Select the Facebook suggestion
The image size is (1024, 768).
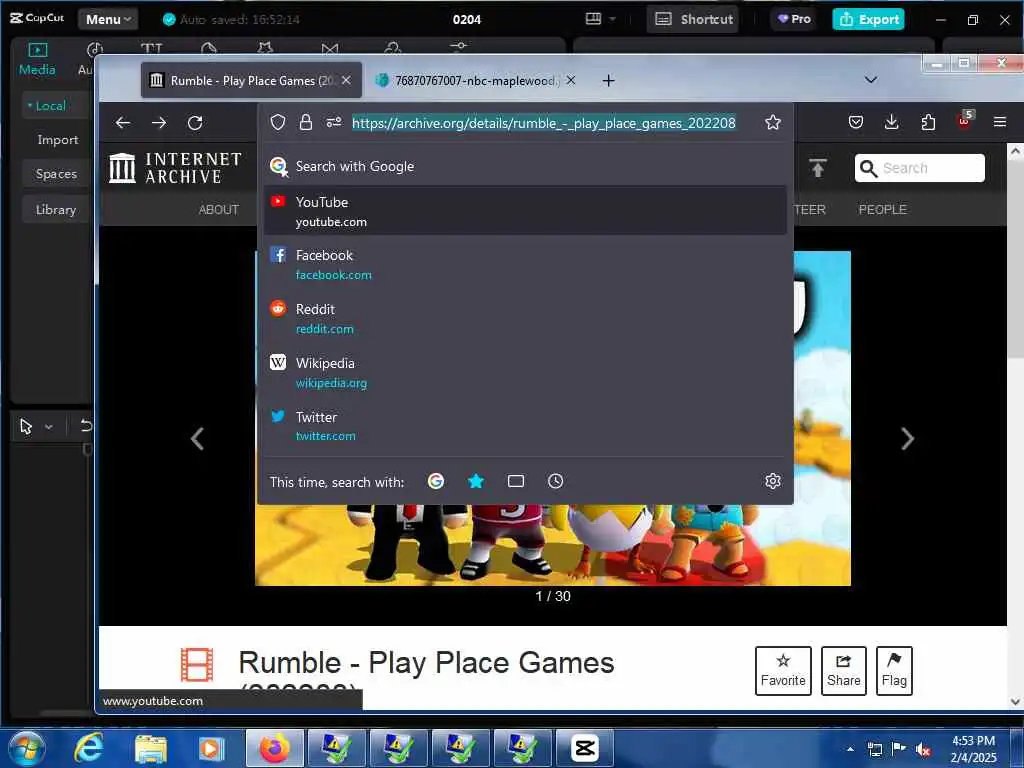coord(526,264)
